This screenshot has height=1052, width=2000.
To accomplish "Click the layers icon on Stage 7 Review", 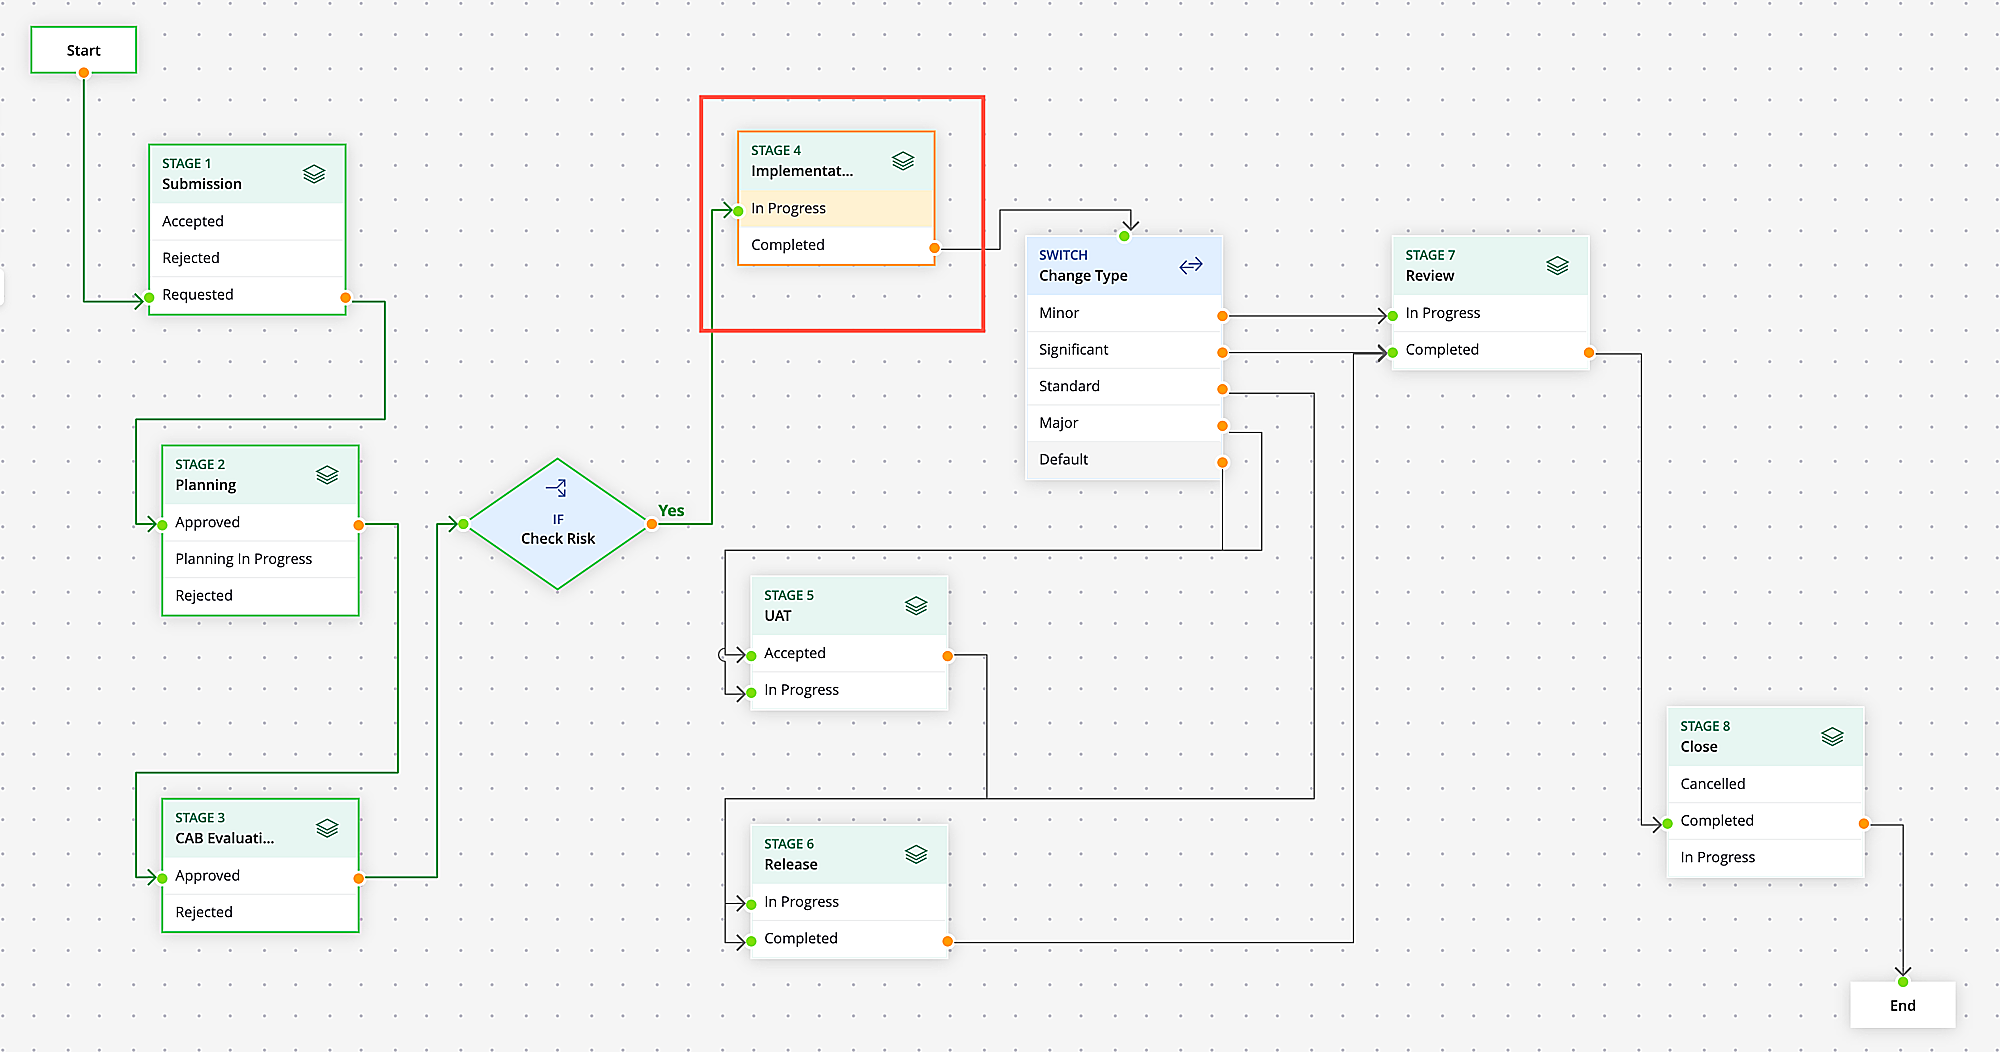I will pos(1557,265).
